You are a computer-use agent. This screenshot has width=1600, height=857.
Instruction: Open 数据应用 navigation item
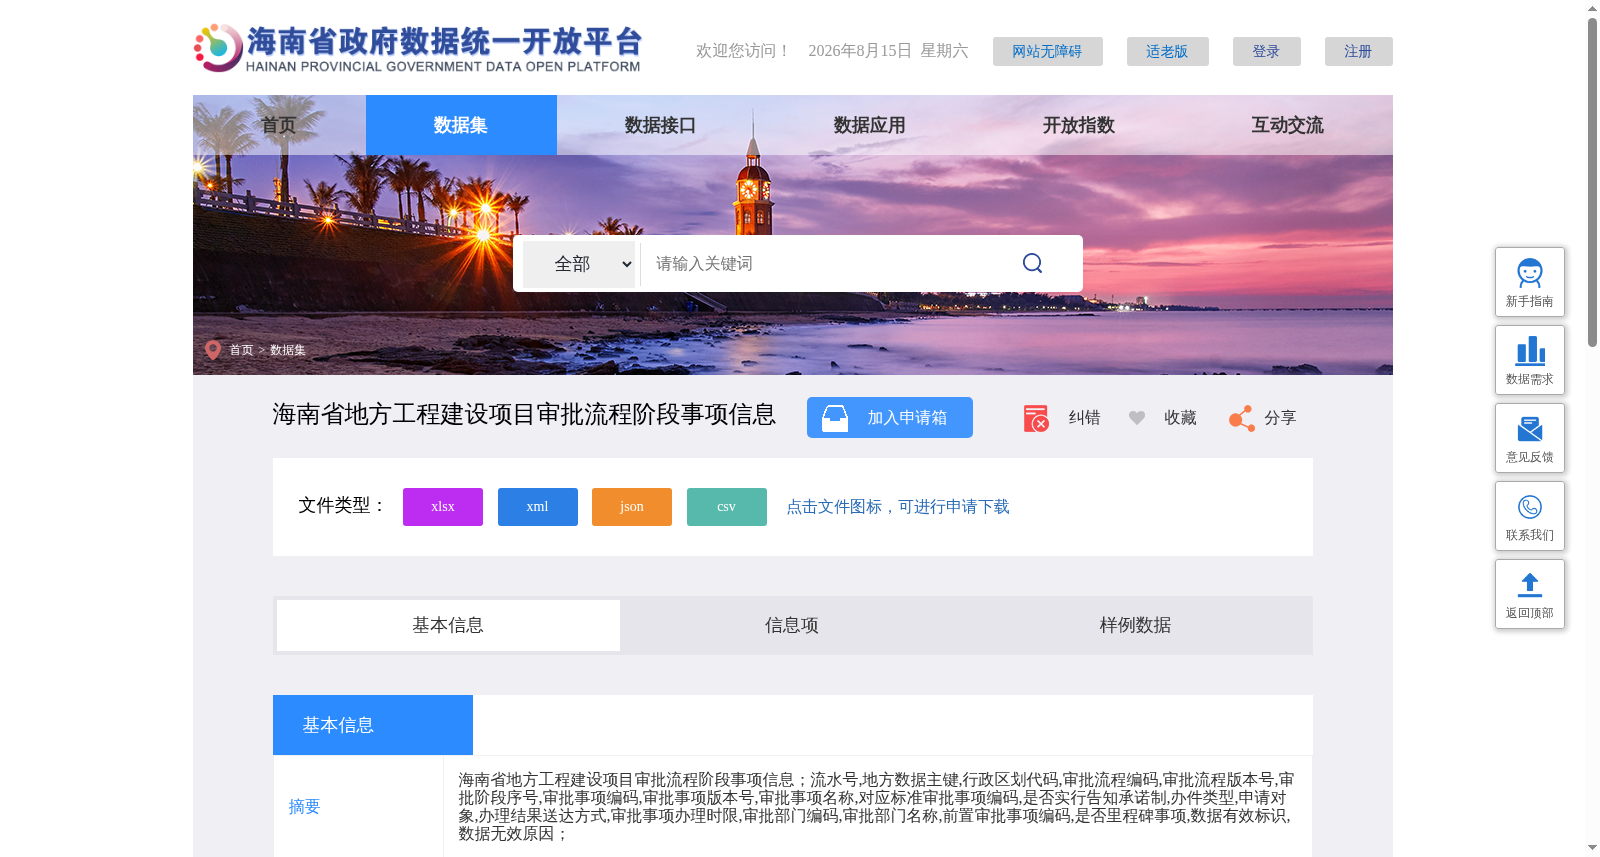[x=869, y=125]
